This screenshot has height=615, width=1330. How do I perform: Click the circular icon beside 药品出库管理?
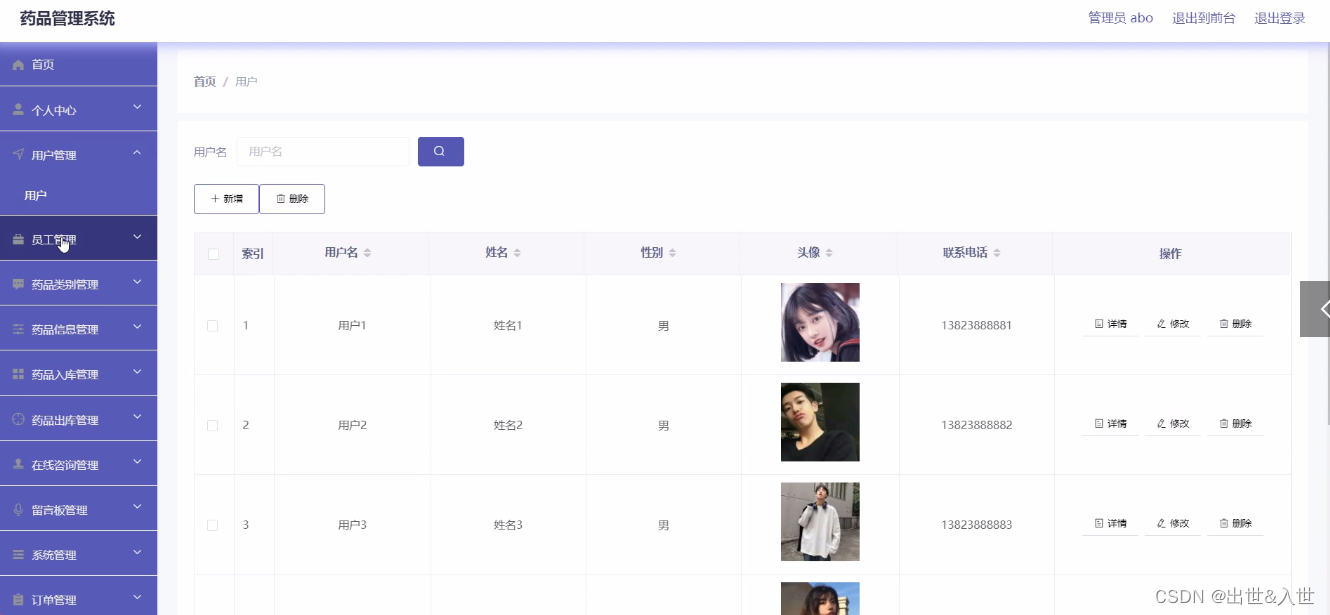[18, 420]
